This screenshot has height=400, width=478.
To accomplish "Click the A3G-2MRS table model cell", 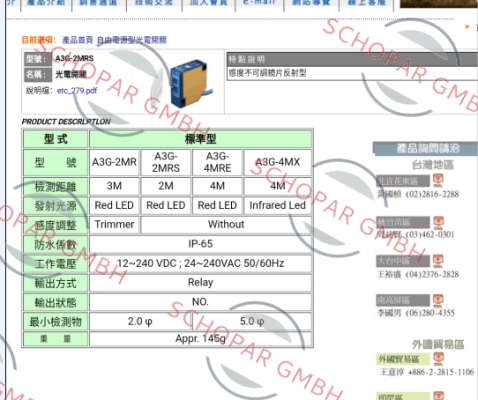I will [166, 162].
